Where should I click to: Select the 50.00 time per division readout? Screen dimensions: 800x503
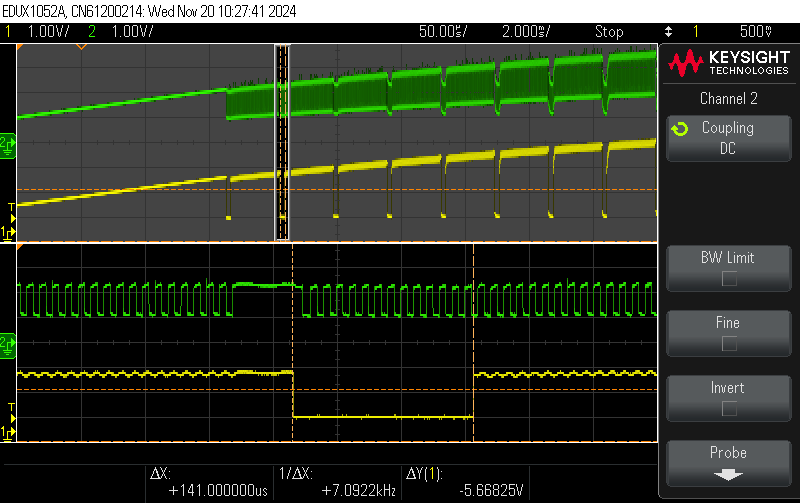pyautogui.click(x=443, y=32)
